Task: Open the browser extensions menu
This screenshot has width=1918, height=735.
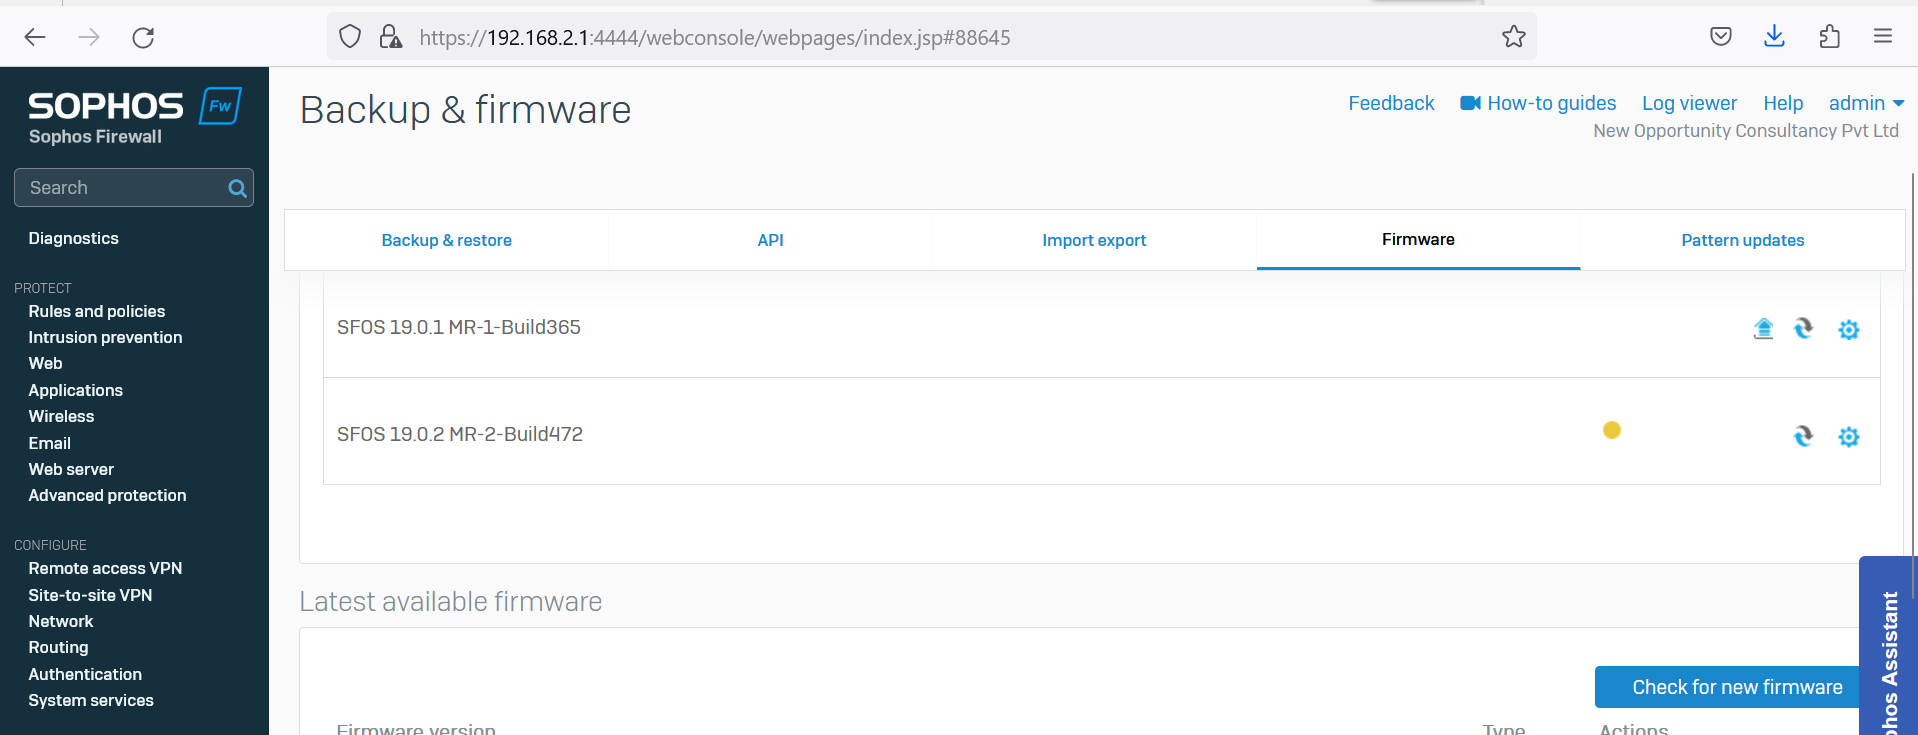Action: (1829, 37)
